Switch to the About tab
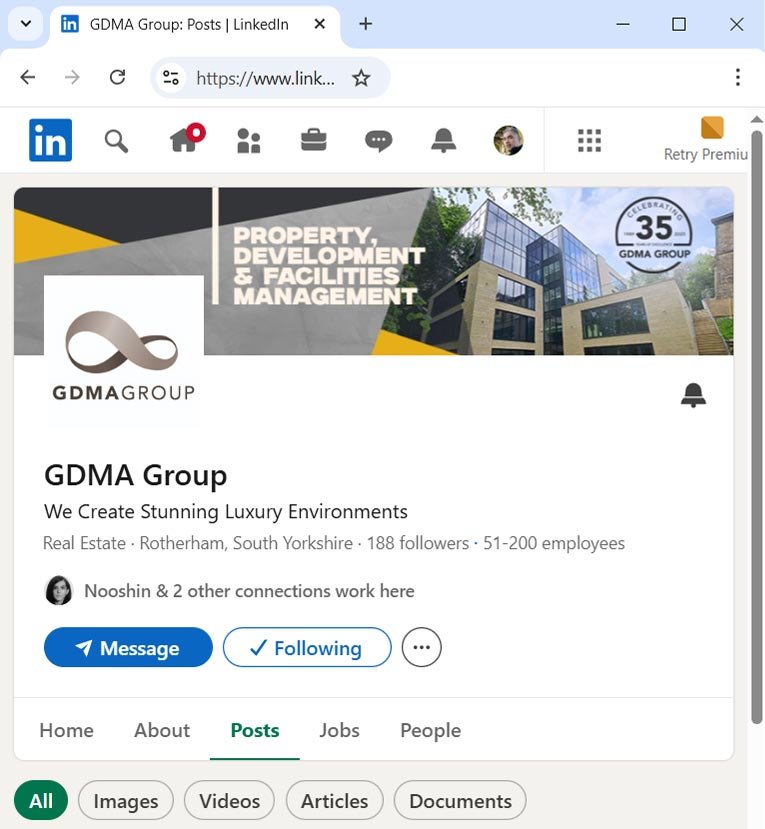Image resolution: width=765 pixels, height=829 pixels. pos(162,730)
